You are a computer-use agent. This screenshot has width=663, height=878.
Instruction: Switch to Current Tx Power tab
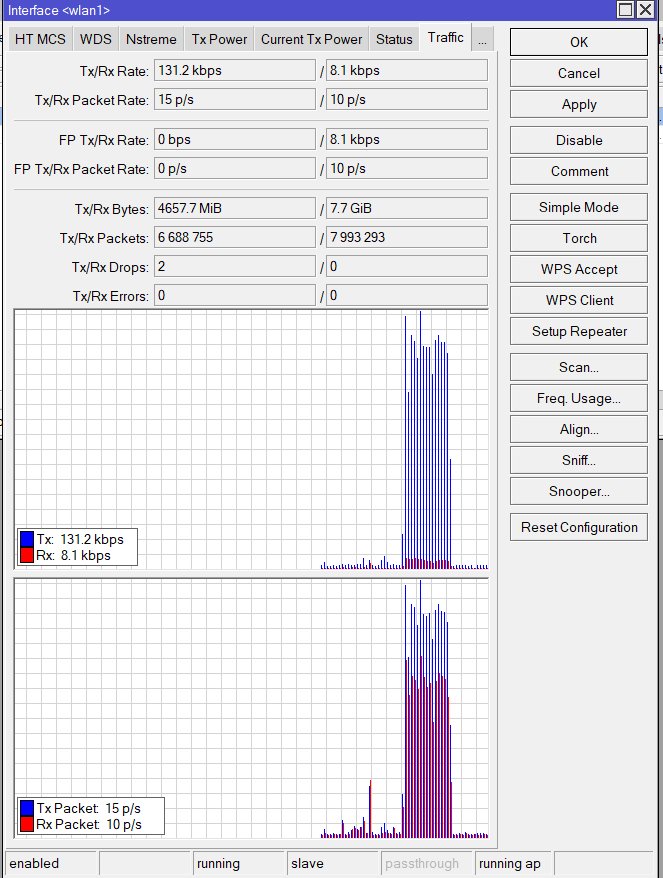[x=311, y=39]
